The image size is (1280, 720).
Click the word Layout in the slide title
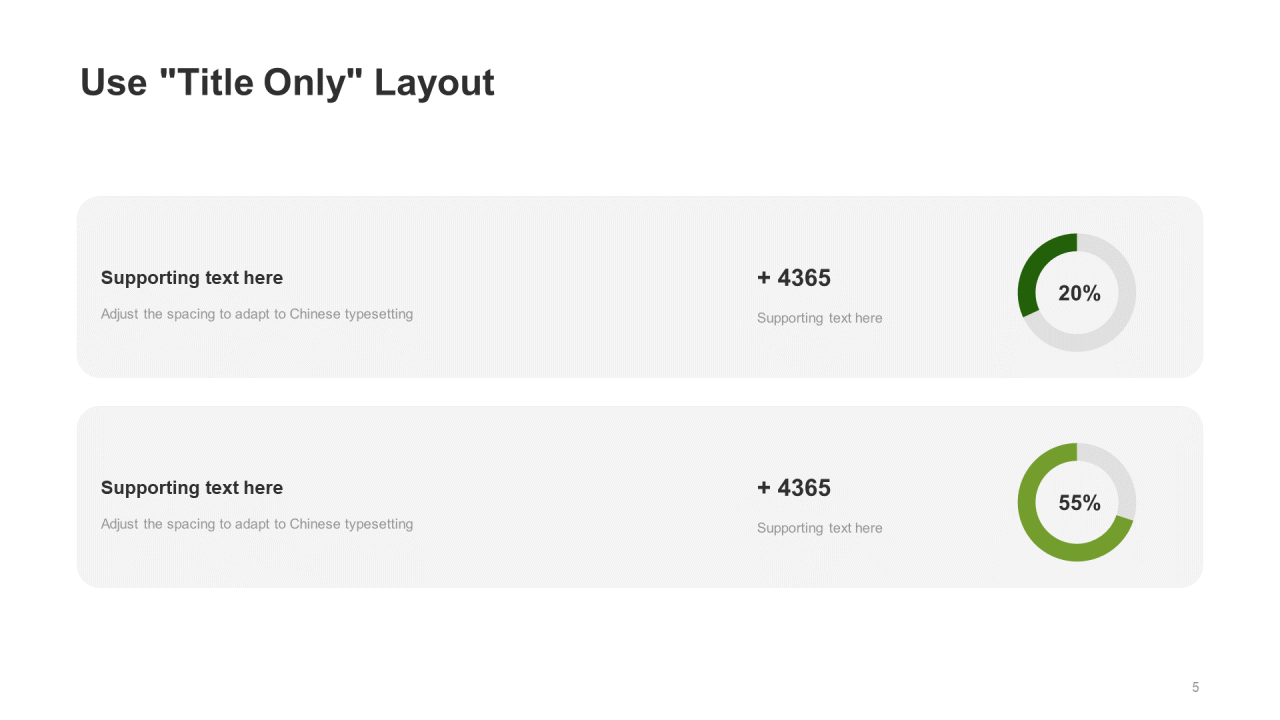[x=434, y=83]
